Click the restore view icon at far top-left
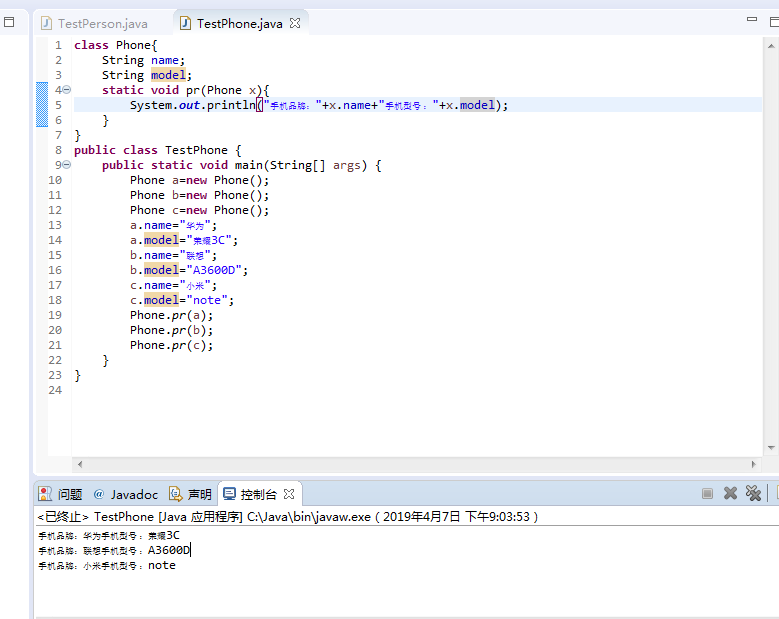This screenshot has width=779, height=619. tap(9, 22)
